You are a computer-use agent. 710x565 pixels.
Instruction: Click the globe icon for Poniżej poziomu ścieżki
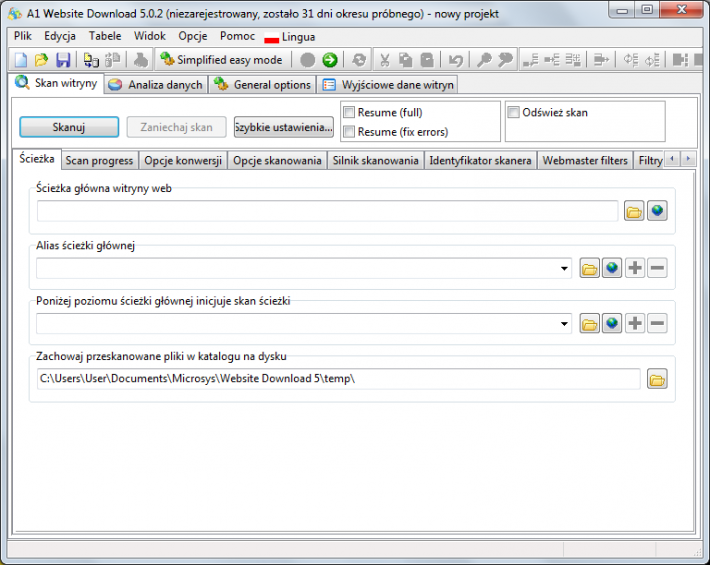[612, 323]
